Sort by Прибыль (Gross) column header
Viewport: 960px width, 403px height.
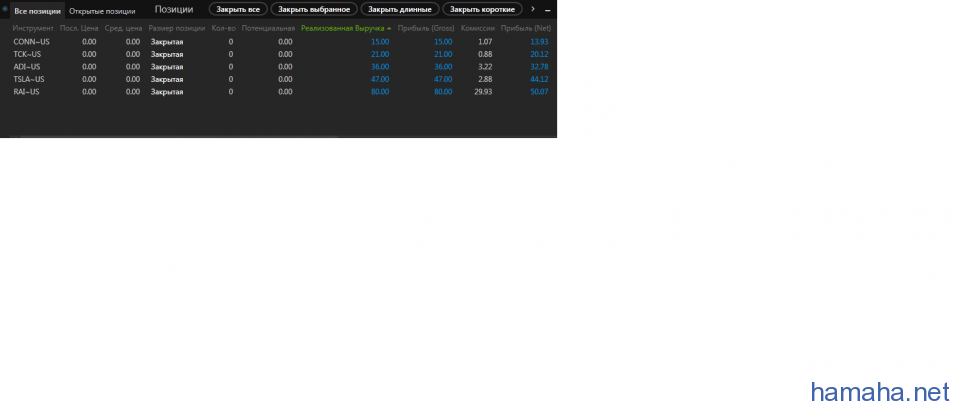coord(426,28)
